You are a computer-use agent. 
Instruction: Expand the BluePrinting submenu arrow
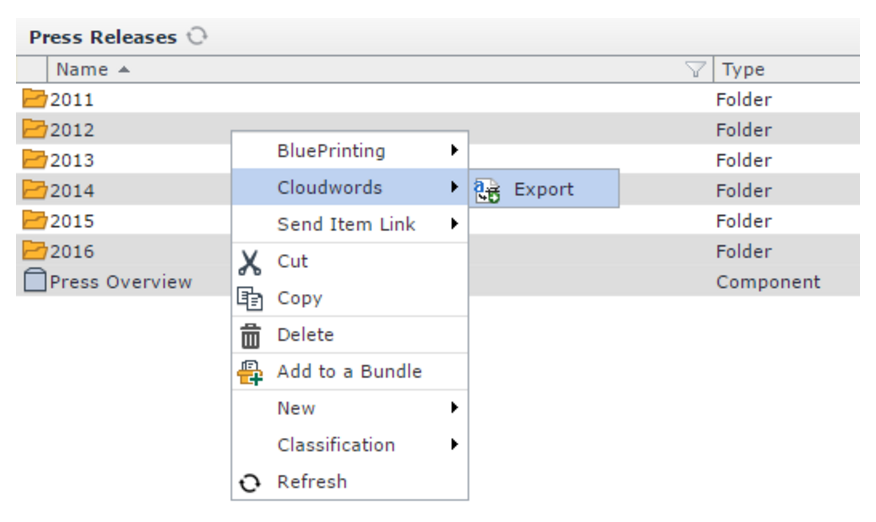click(454, 151)
